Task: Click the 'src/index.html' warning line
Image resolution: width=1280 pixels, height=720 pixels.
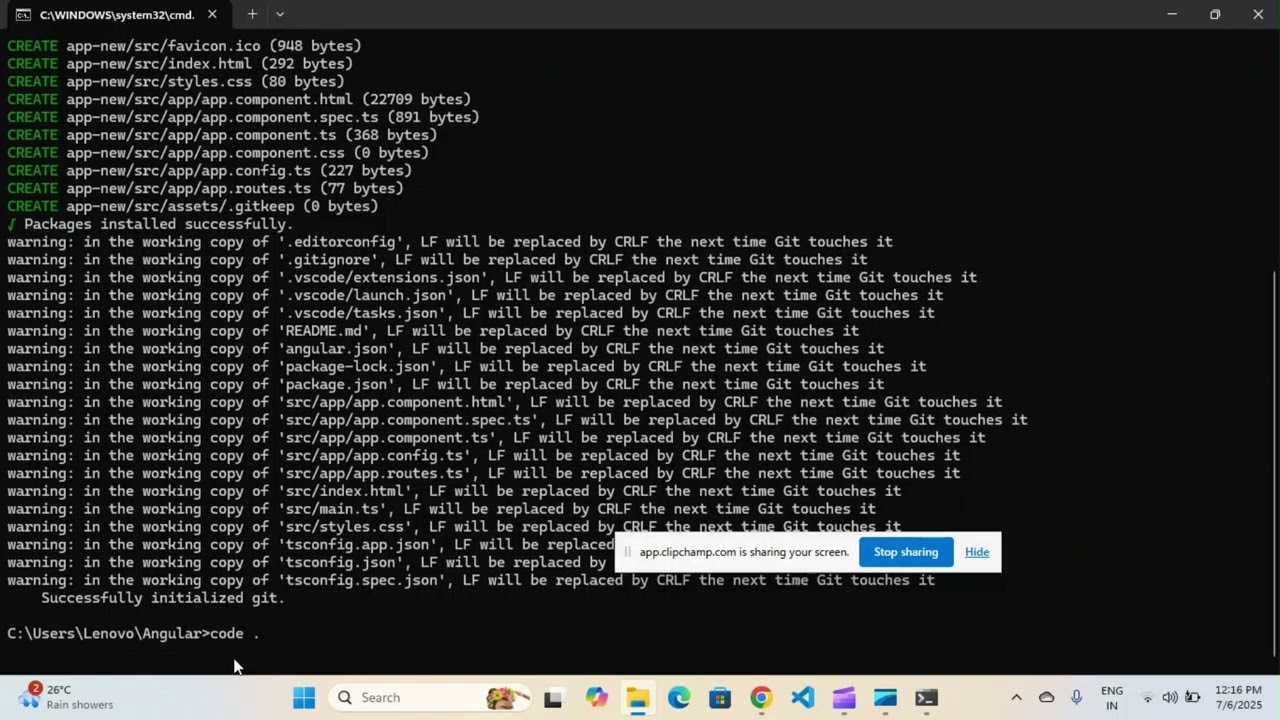Action: (x=454, y=491)
